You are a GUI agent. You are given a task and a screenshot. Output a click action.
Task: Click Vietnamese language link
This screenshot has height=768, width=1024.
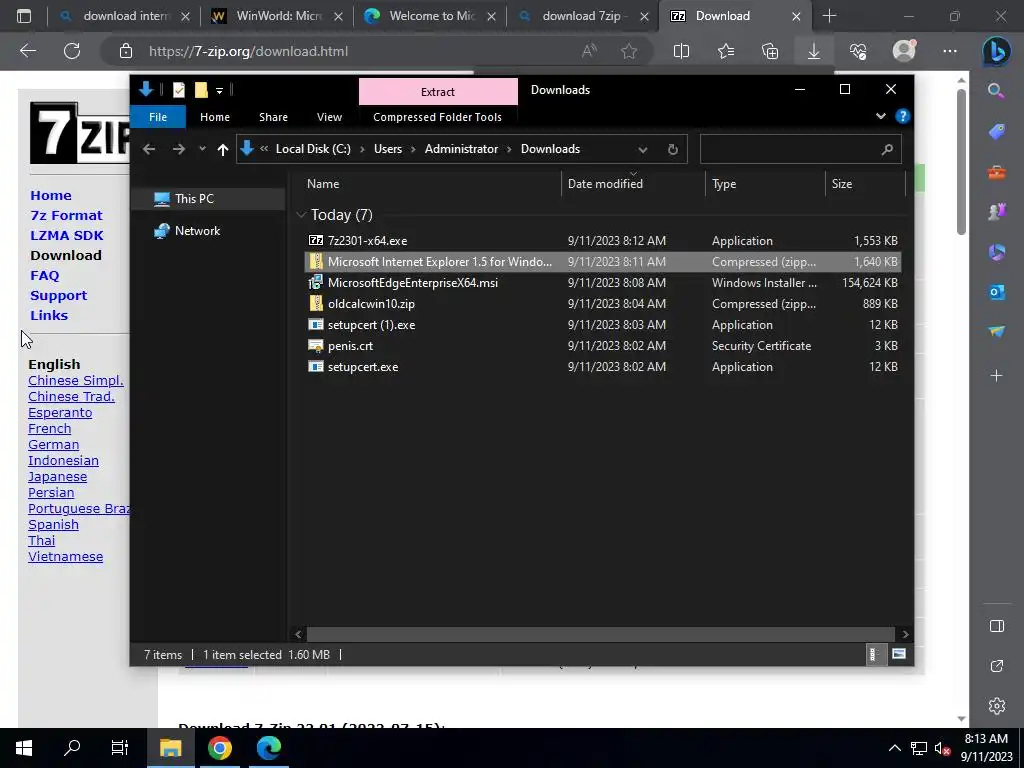click(65, 557)
